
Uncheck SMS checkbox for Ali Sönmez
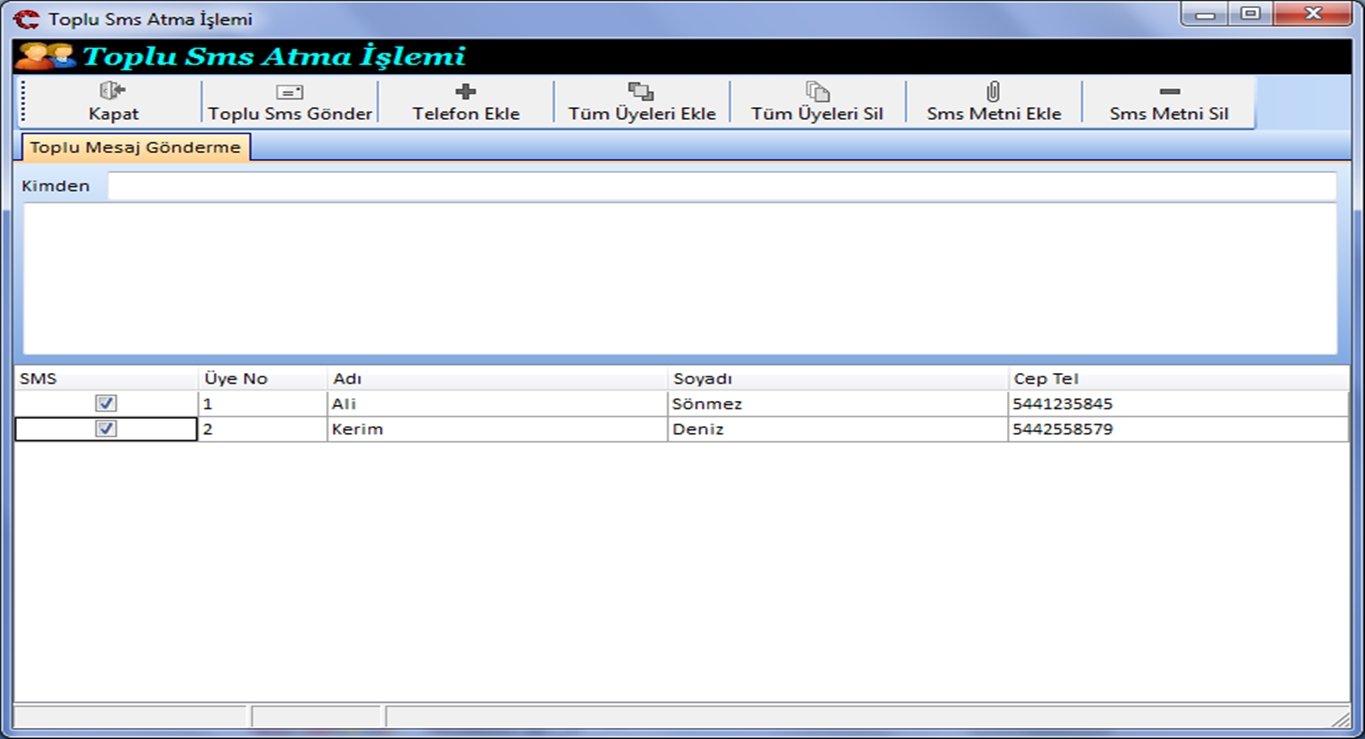tap(106, 403)
